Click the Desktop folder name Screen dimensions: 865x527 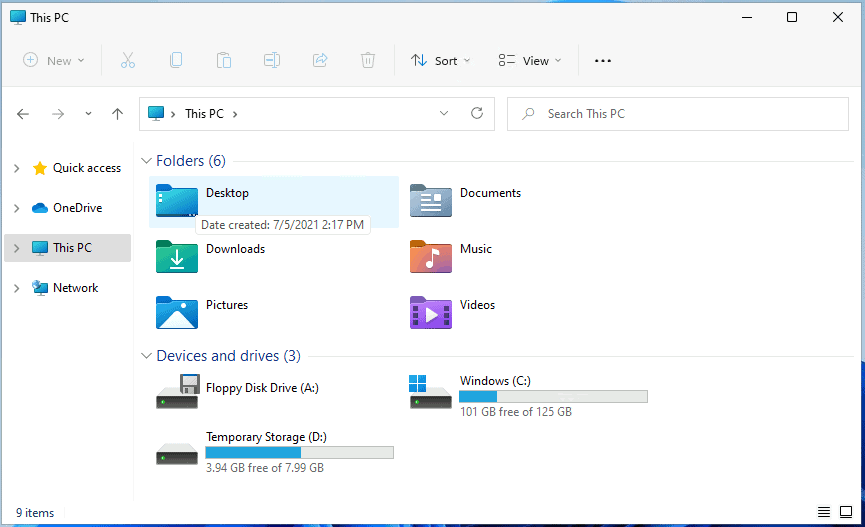227,193
